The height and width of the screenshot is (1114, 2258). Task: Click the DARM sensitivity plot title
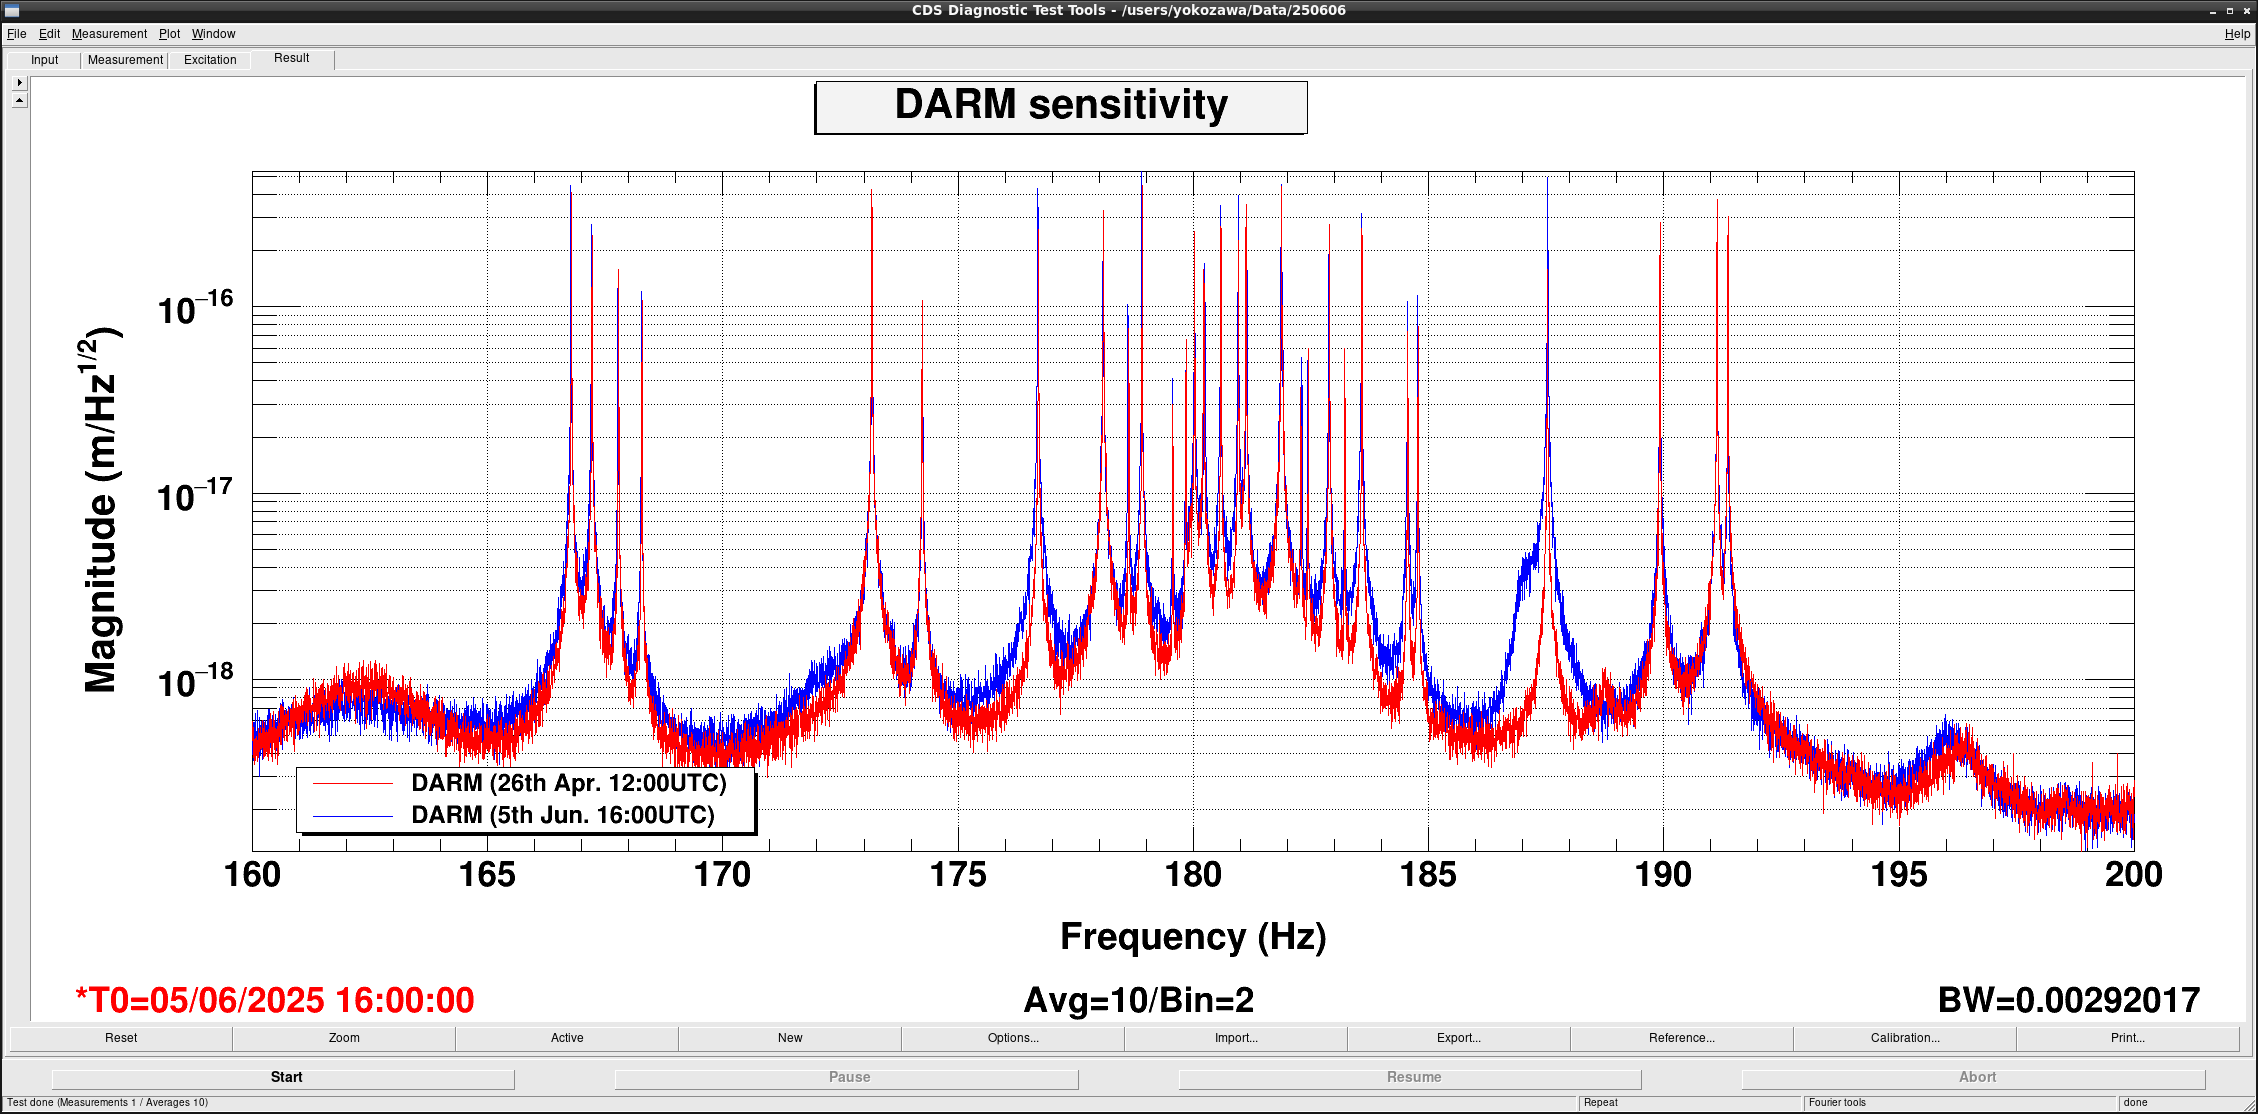[x=1061, y=106]
